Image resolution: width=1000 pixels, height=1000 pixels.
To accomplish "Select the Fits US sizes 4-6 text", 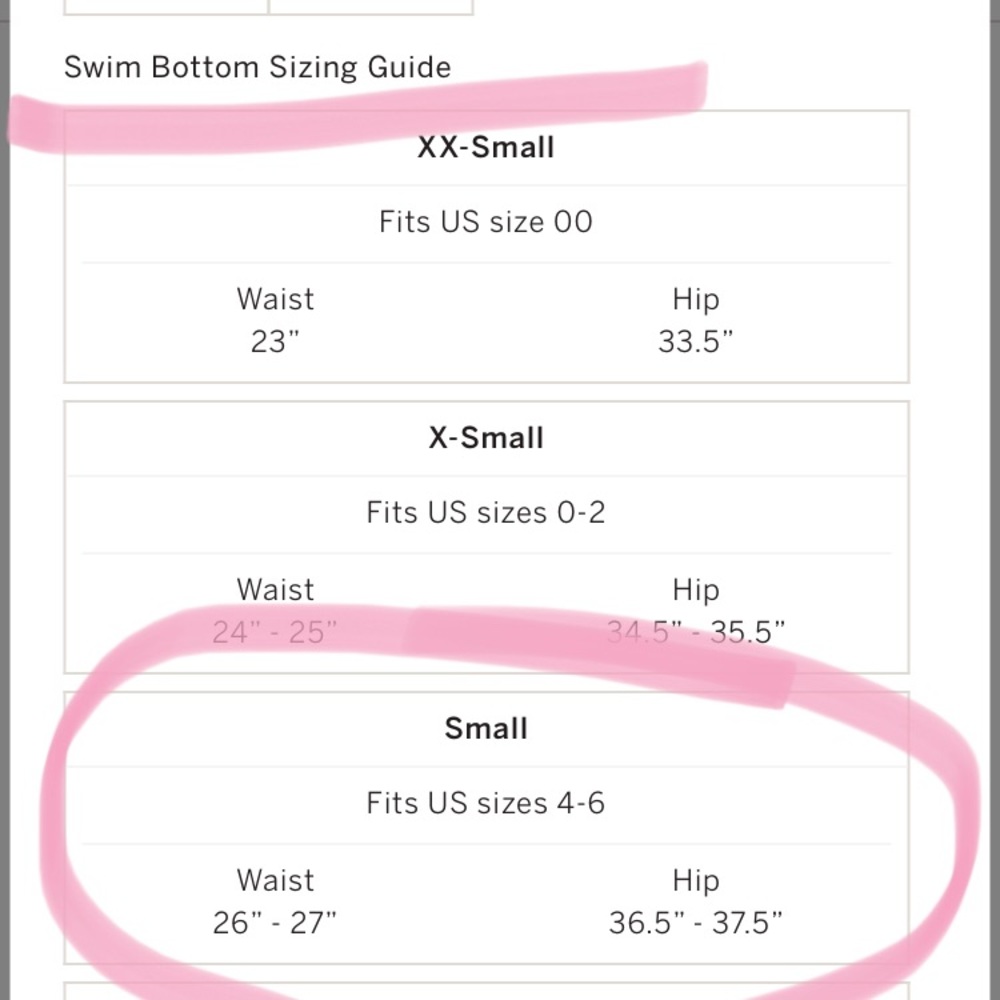I will pos(486,803).
